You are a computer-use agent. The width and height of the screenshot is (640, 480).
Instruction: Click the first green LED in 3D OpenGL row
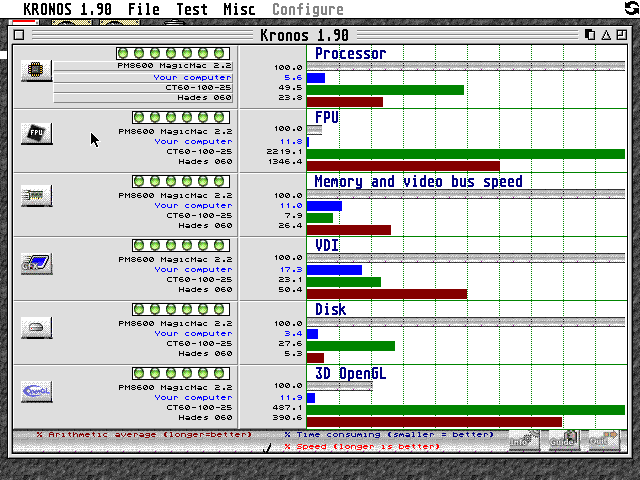(139, 373)
